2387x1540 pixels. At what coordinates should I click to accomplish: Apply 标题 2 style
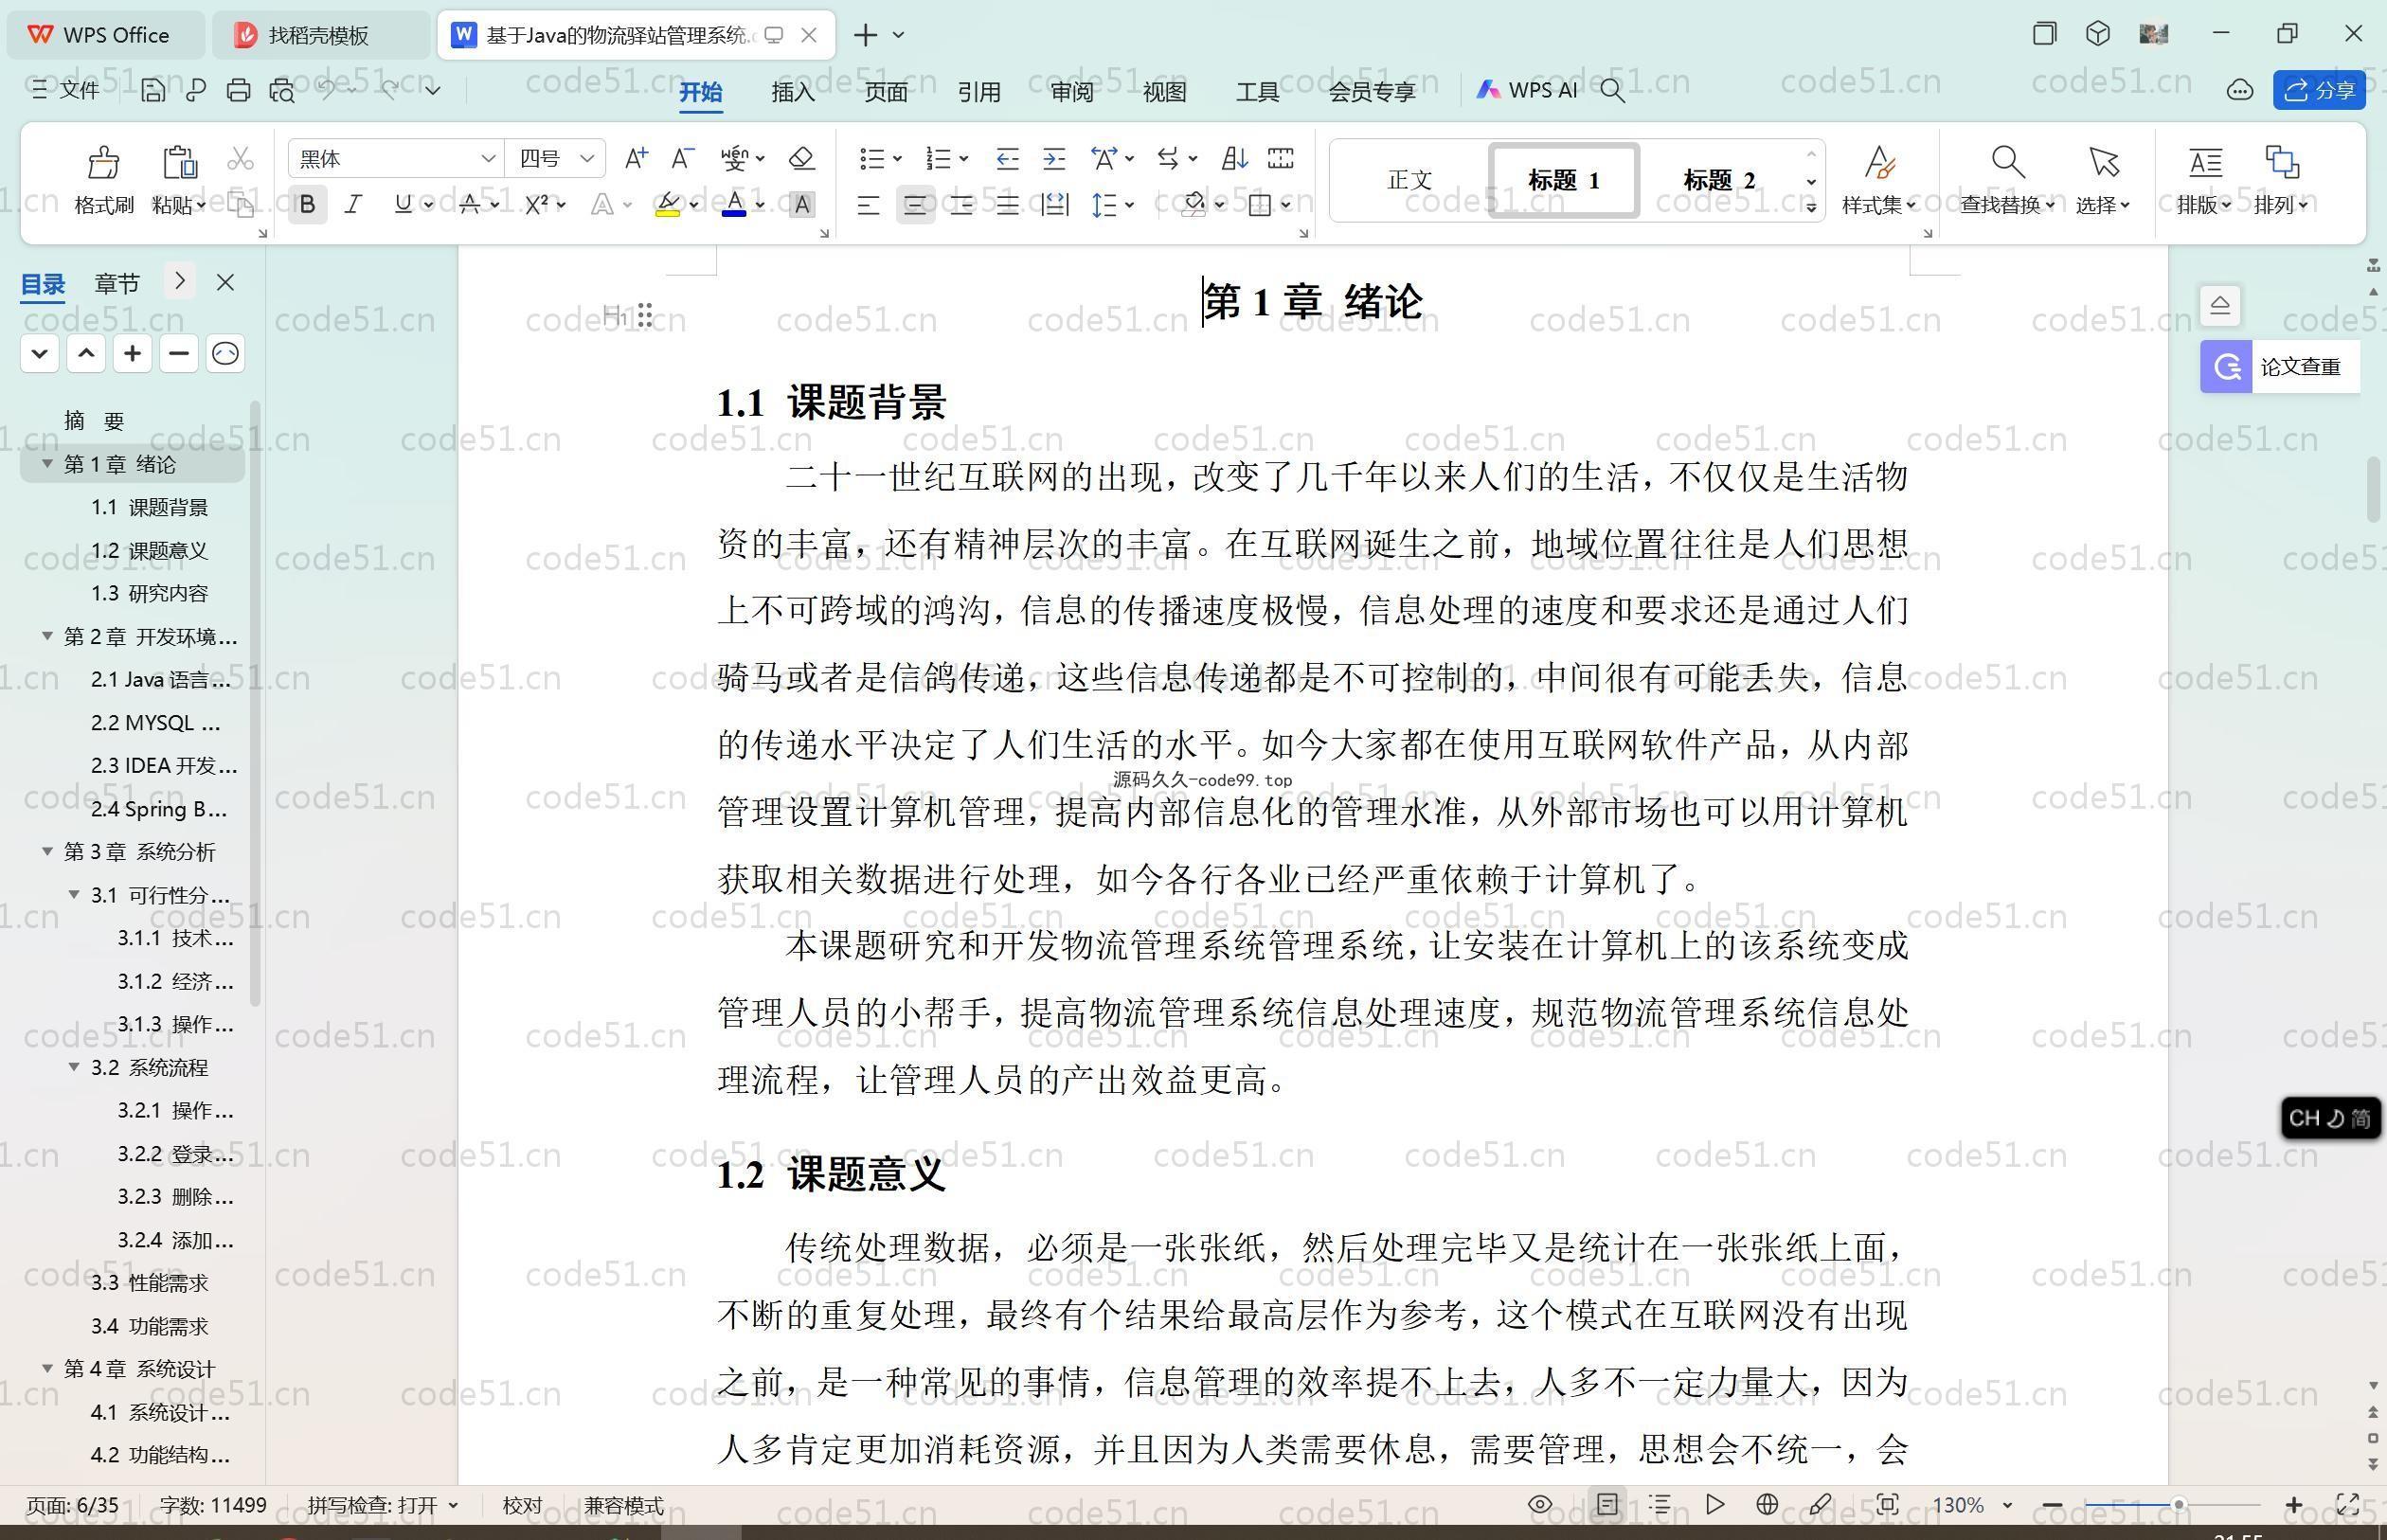coord(1719,180)
